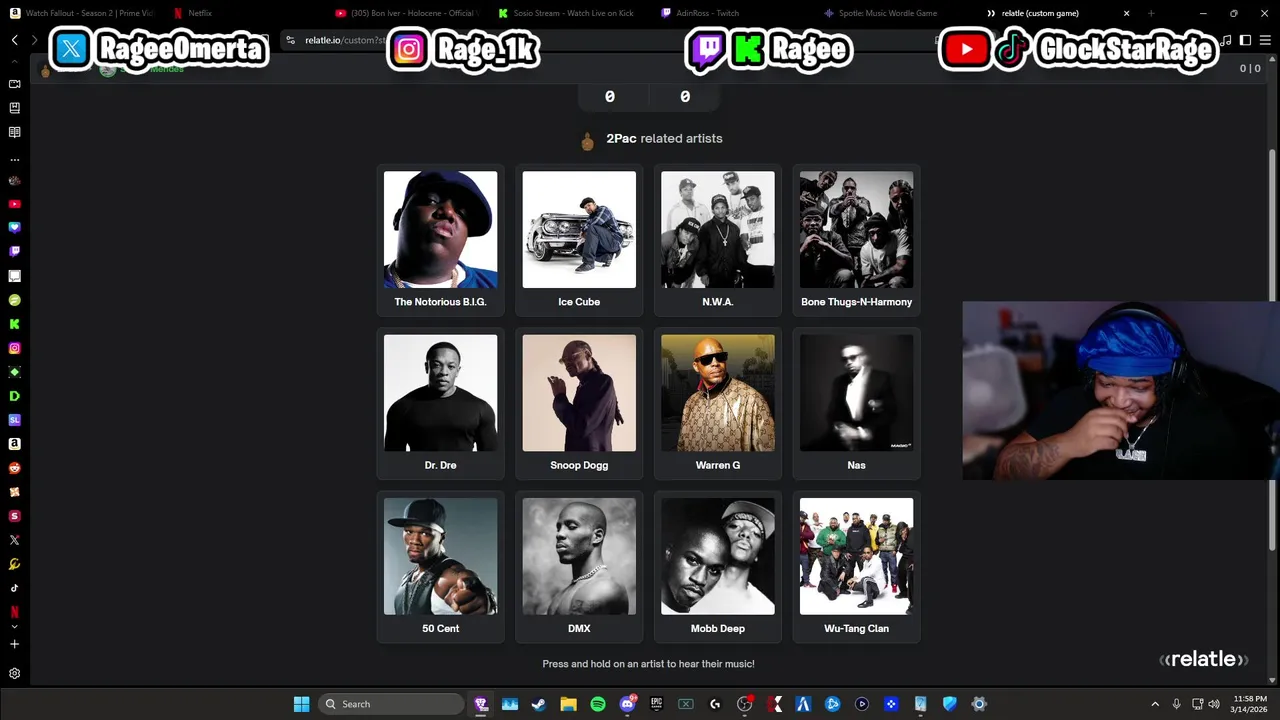Add a new sidebar item with plus icon
This screenshot has width=1280, height=720.
[14, 644]
